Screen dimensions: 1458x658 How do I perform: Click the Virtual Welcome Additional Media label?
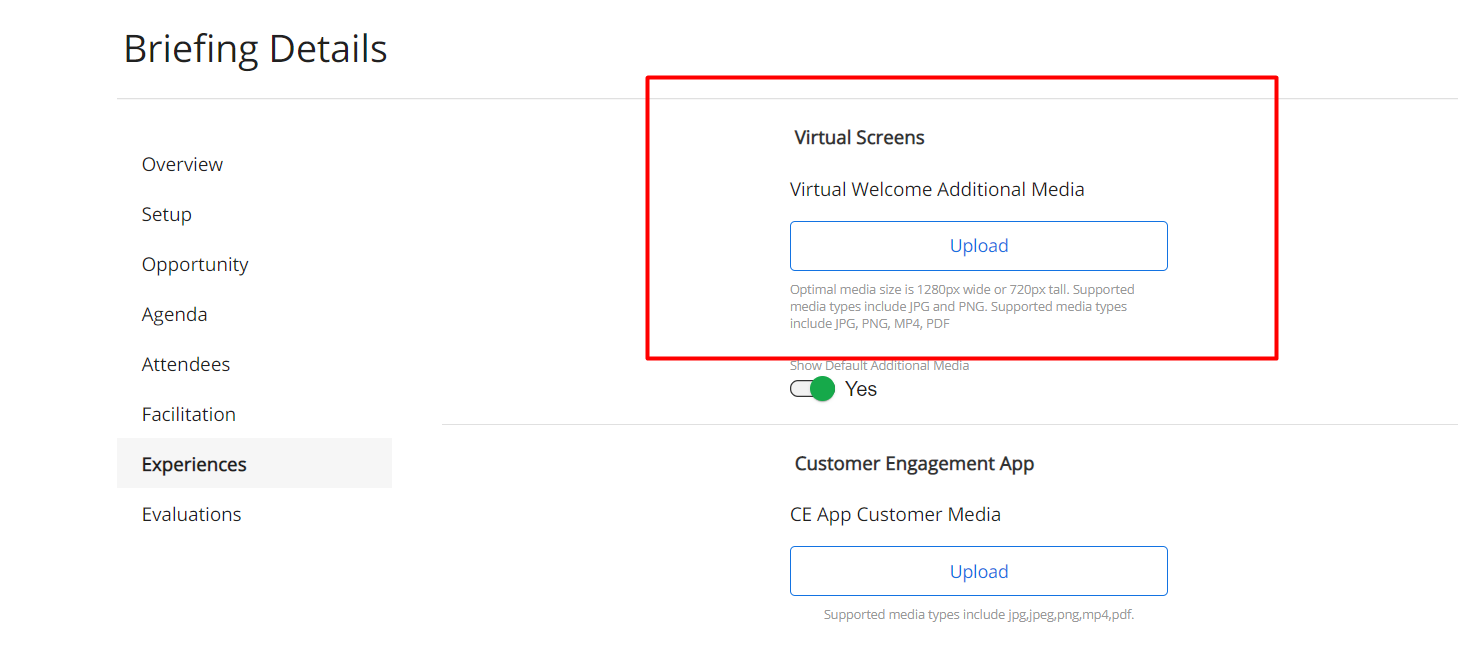click(x=937, y=189)
